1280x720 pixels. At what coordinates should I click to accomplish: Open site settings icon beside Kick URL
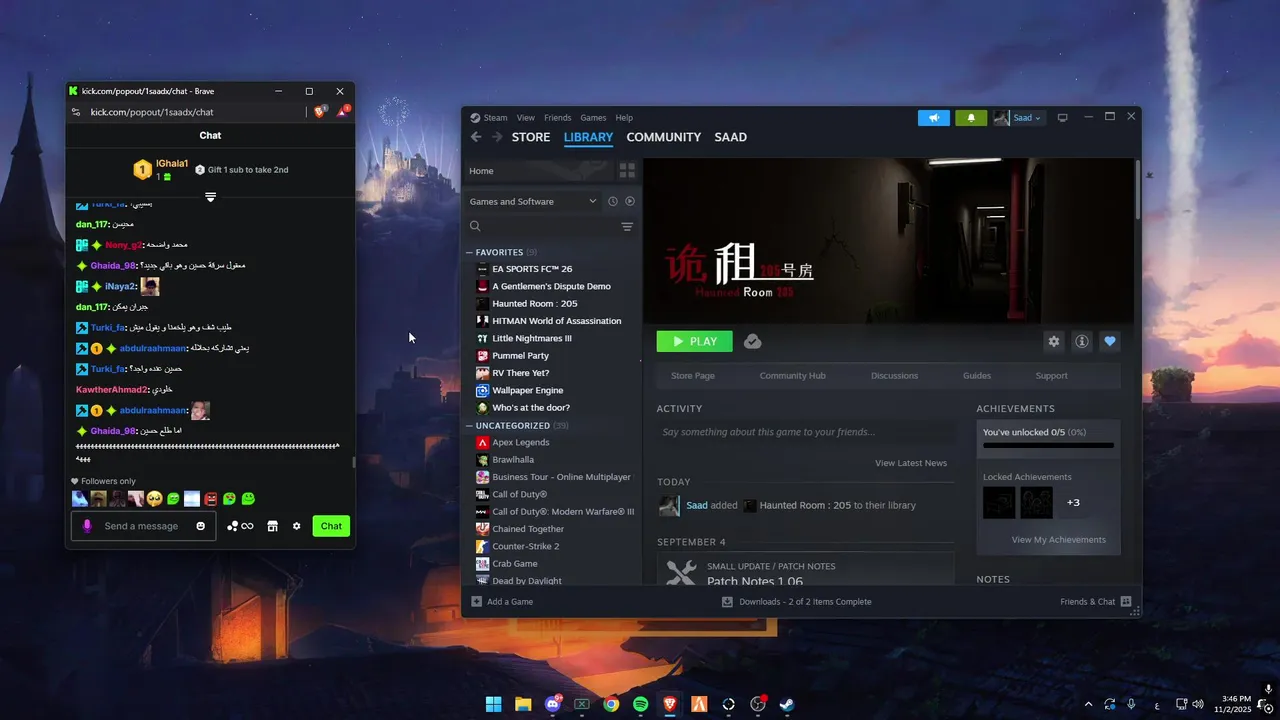click(x=76, y=112)
